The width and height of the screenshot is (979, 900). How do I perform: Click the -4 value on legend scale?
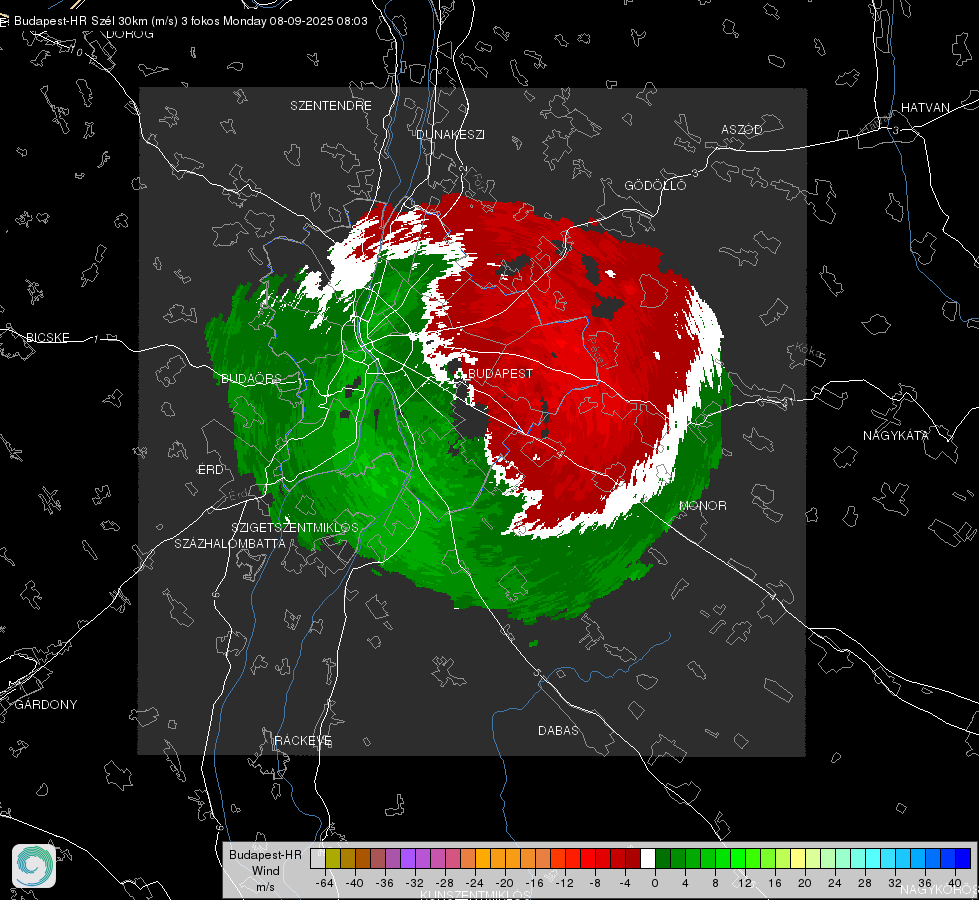[624, 883]
